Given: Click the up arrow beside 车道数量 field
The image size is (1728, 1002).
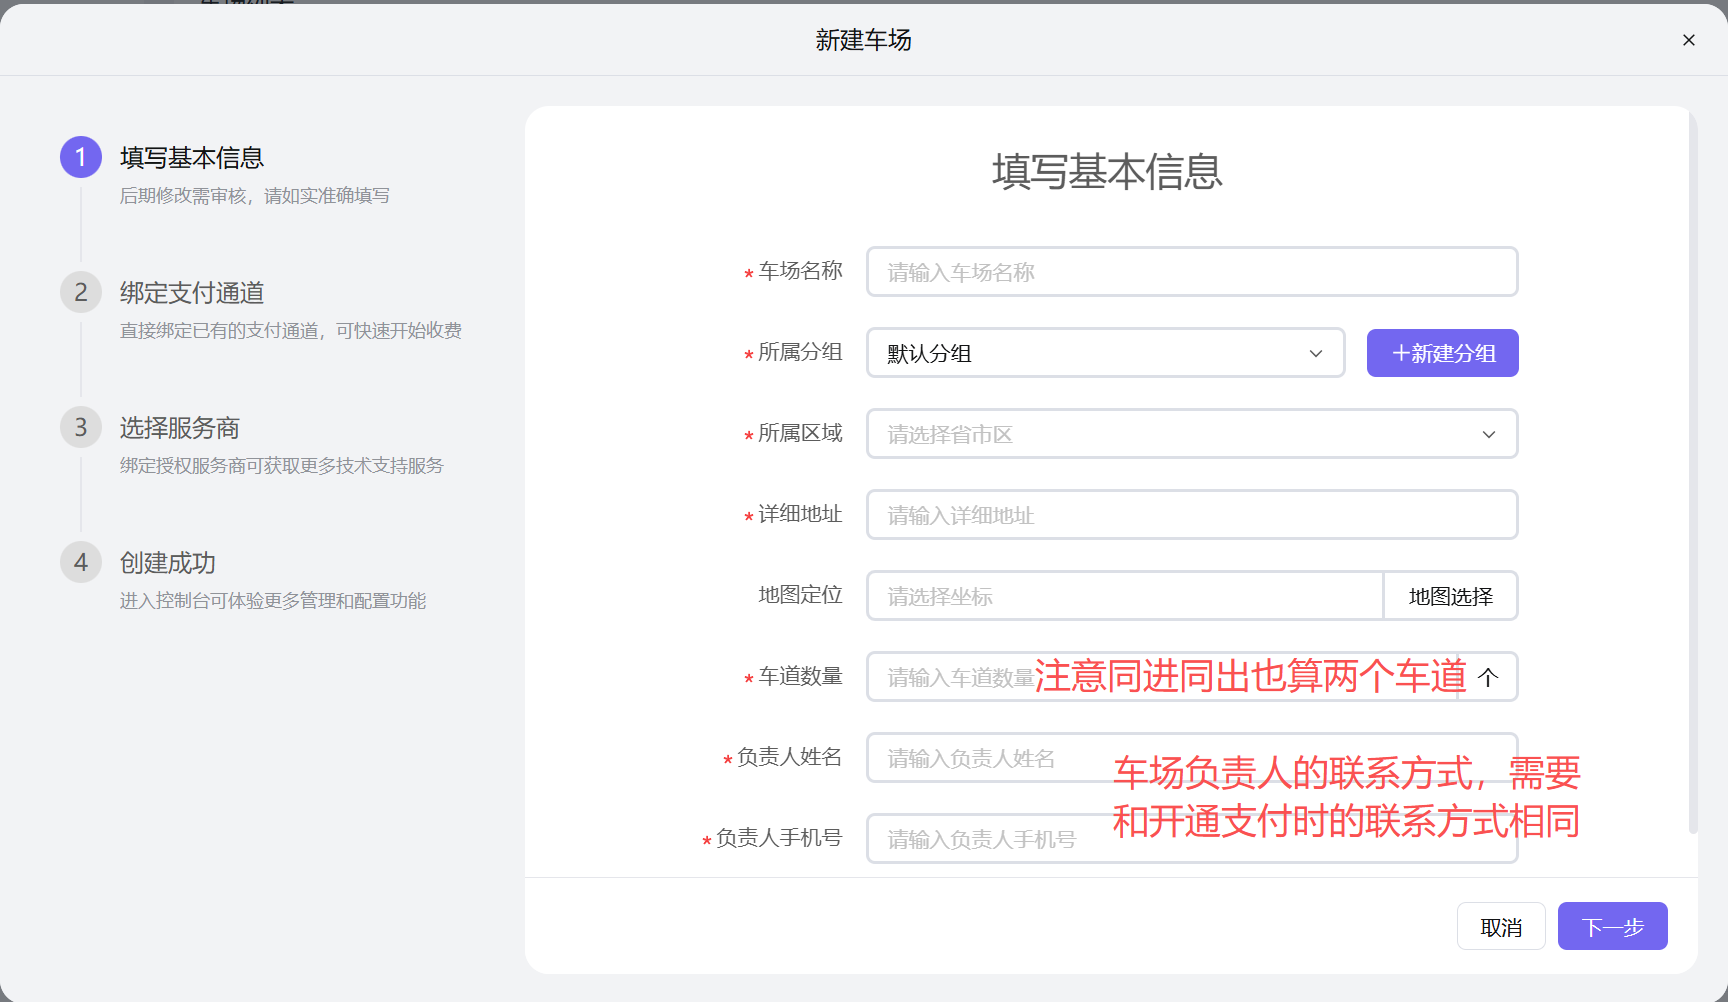Looking at the screenshot, I should coord(1489,677).
